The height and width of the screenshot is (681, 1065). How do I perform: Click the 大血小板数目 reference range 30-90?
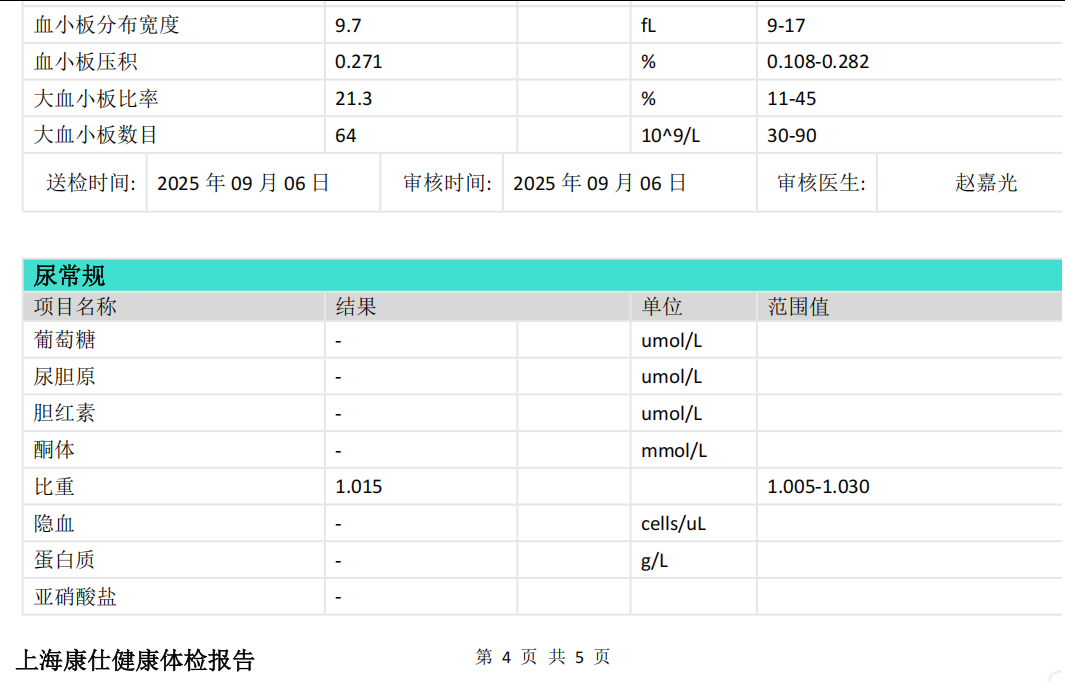[792, 136]
